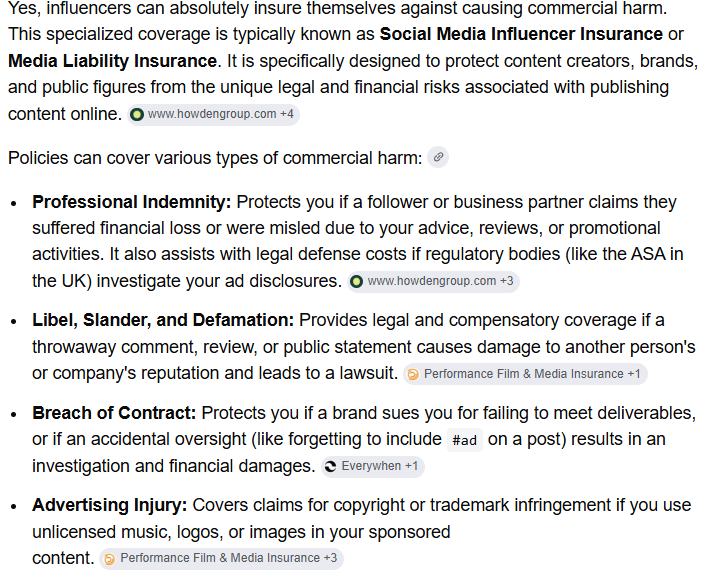Image resolution: width=722 pixels, height=578 pixels.
Task: Click the Everywhen logo icon in its chip
Action: (331, 467)
